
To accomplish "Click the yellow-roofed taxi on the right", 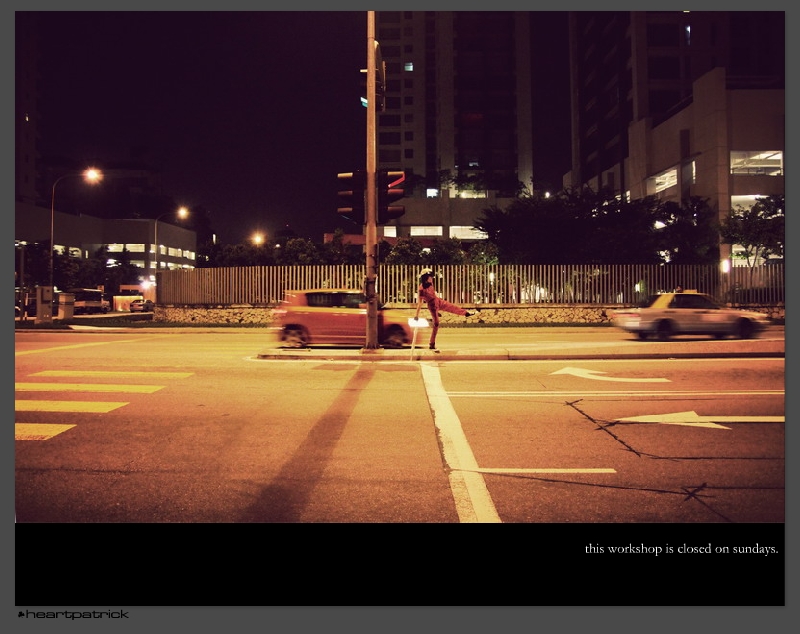I will 688,314.
